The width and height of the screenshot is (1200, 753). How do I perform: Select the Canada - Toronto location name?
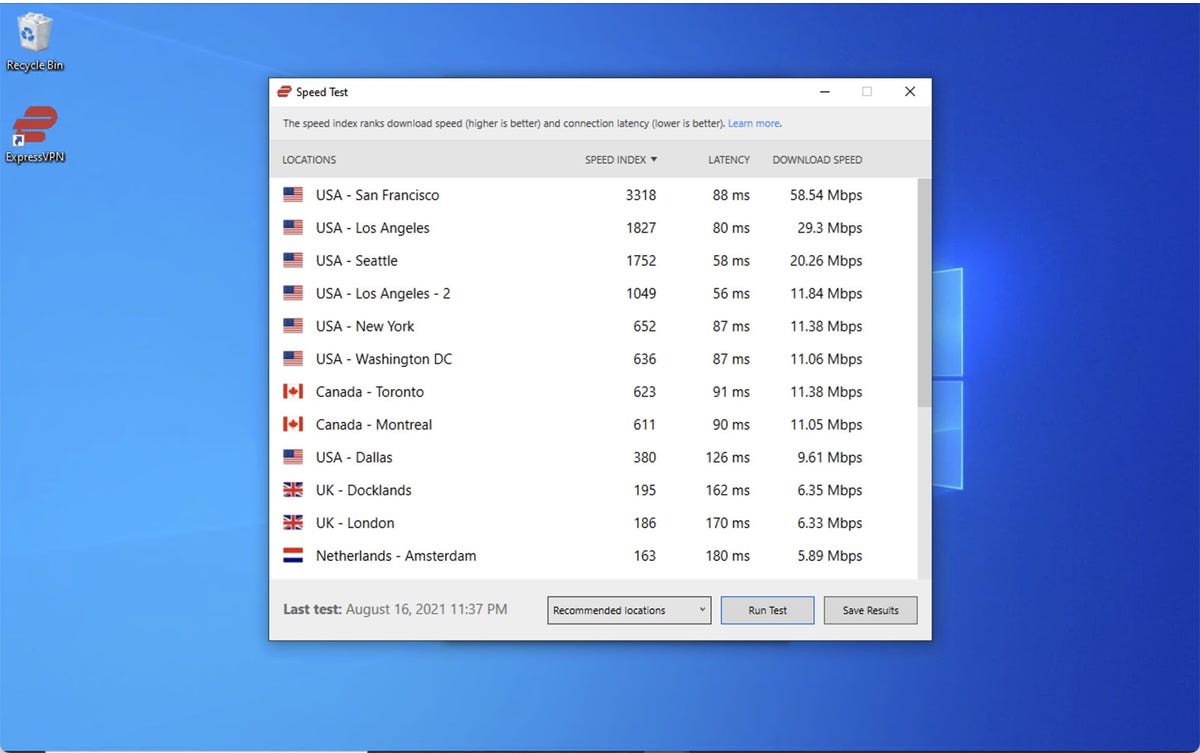[x=370, y=392]
